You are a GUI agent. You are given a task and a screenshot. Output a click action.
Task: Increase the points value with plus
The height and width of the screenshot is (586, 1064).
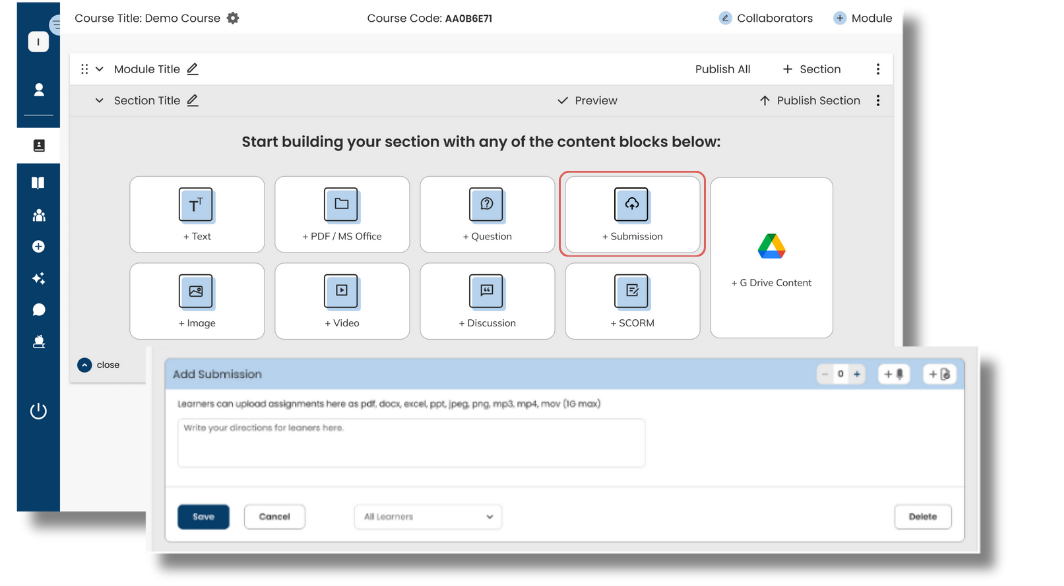coord(857,374)
